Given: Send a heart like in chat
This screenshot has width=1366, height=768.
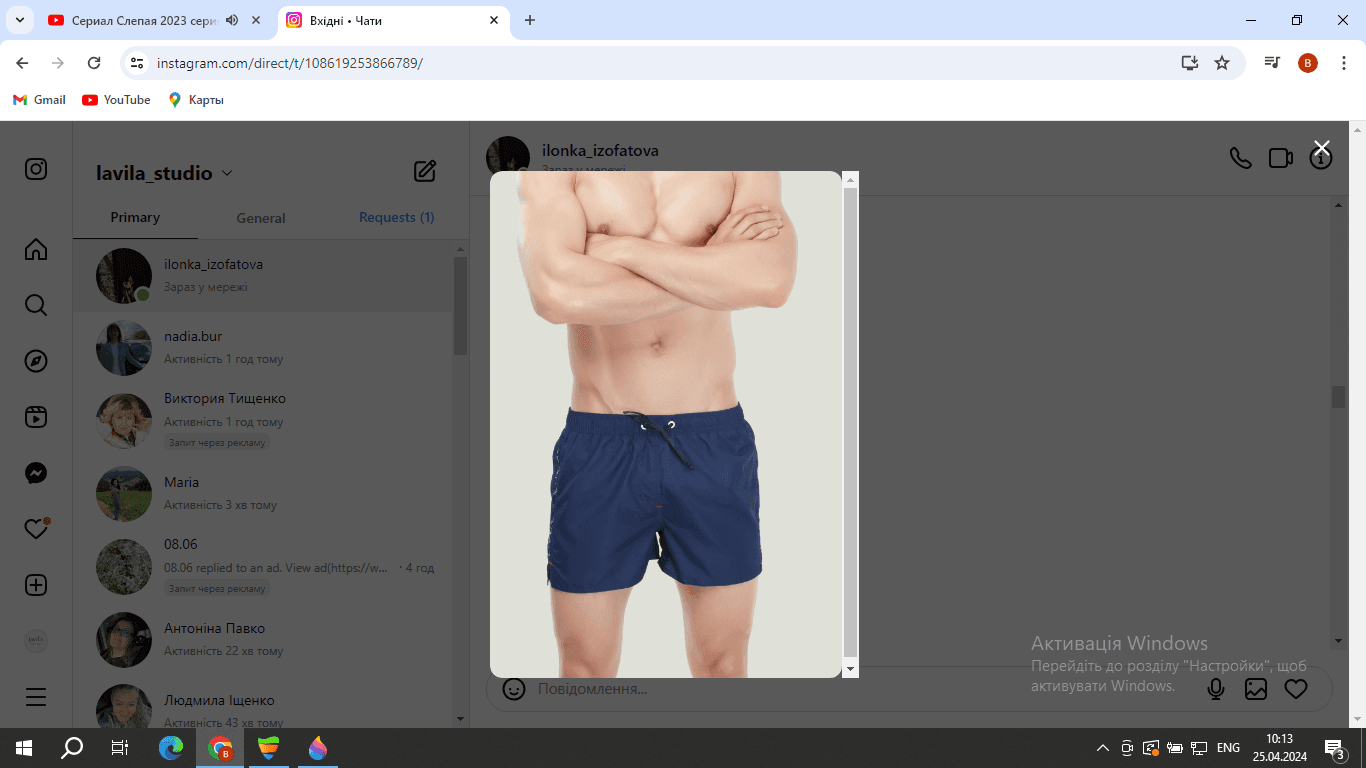Looking at the screenshot, I should 1296,689.
